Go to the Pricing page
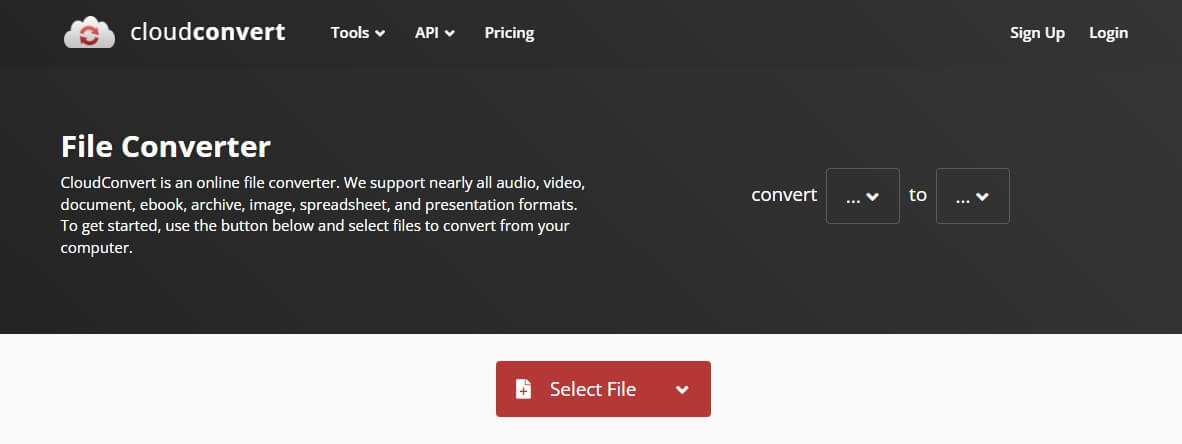The width and height of the screenshot is (1182, 444). click(x=509, y=33)
